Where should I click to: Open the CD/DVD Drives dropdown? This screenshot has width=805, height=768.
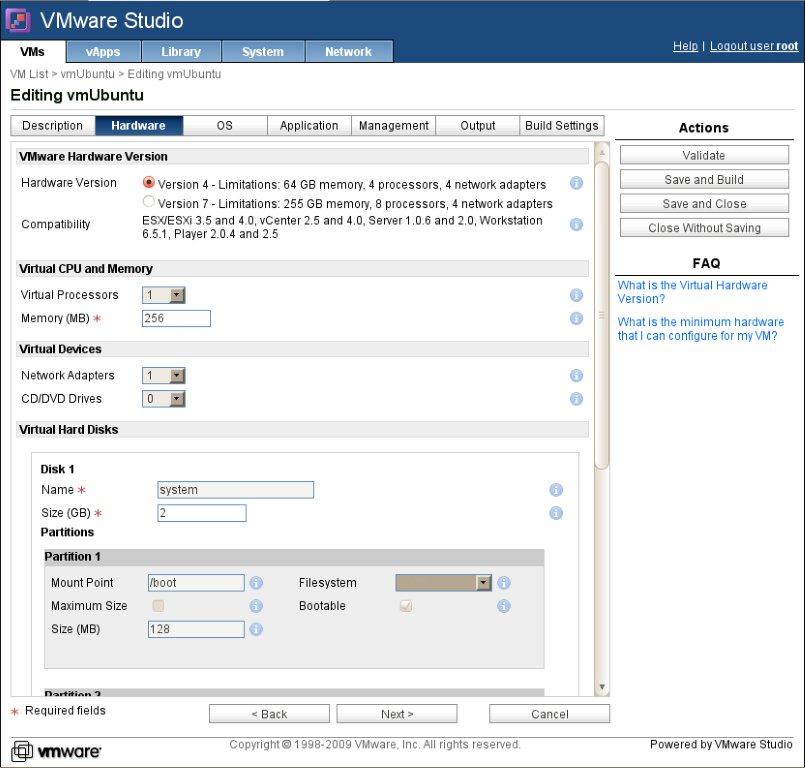[x=164, y=399]
